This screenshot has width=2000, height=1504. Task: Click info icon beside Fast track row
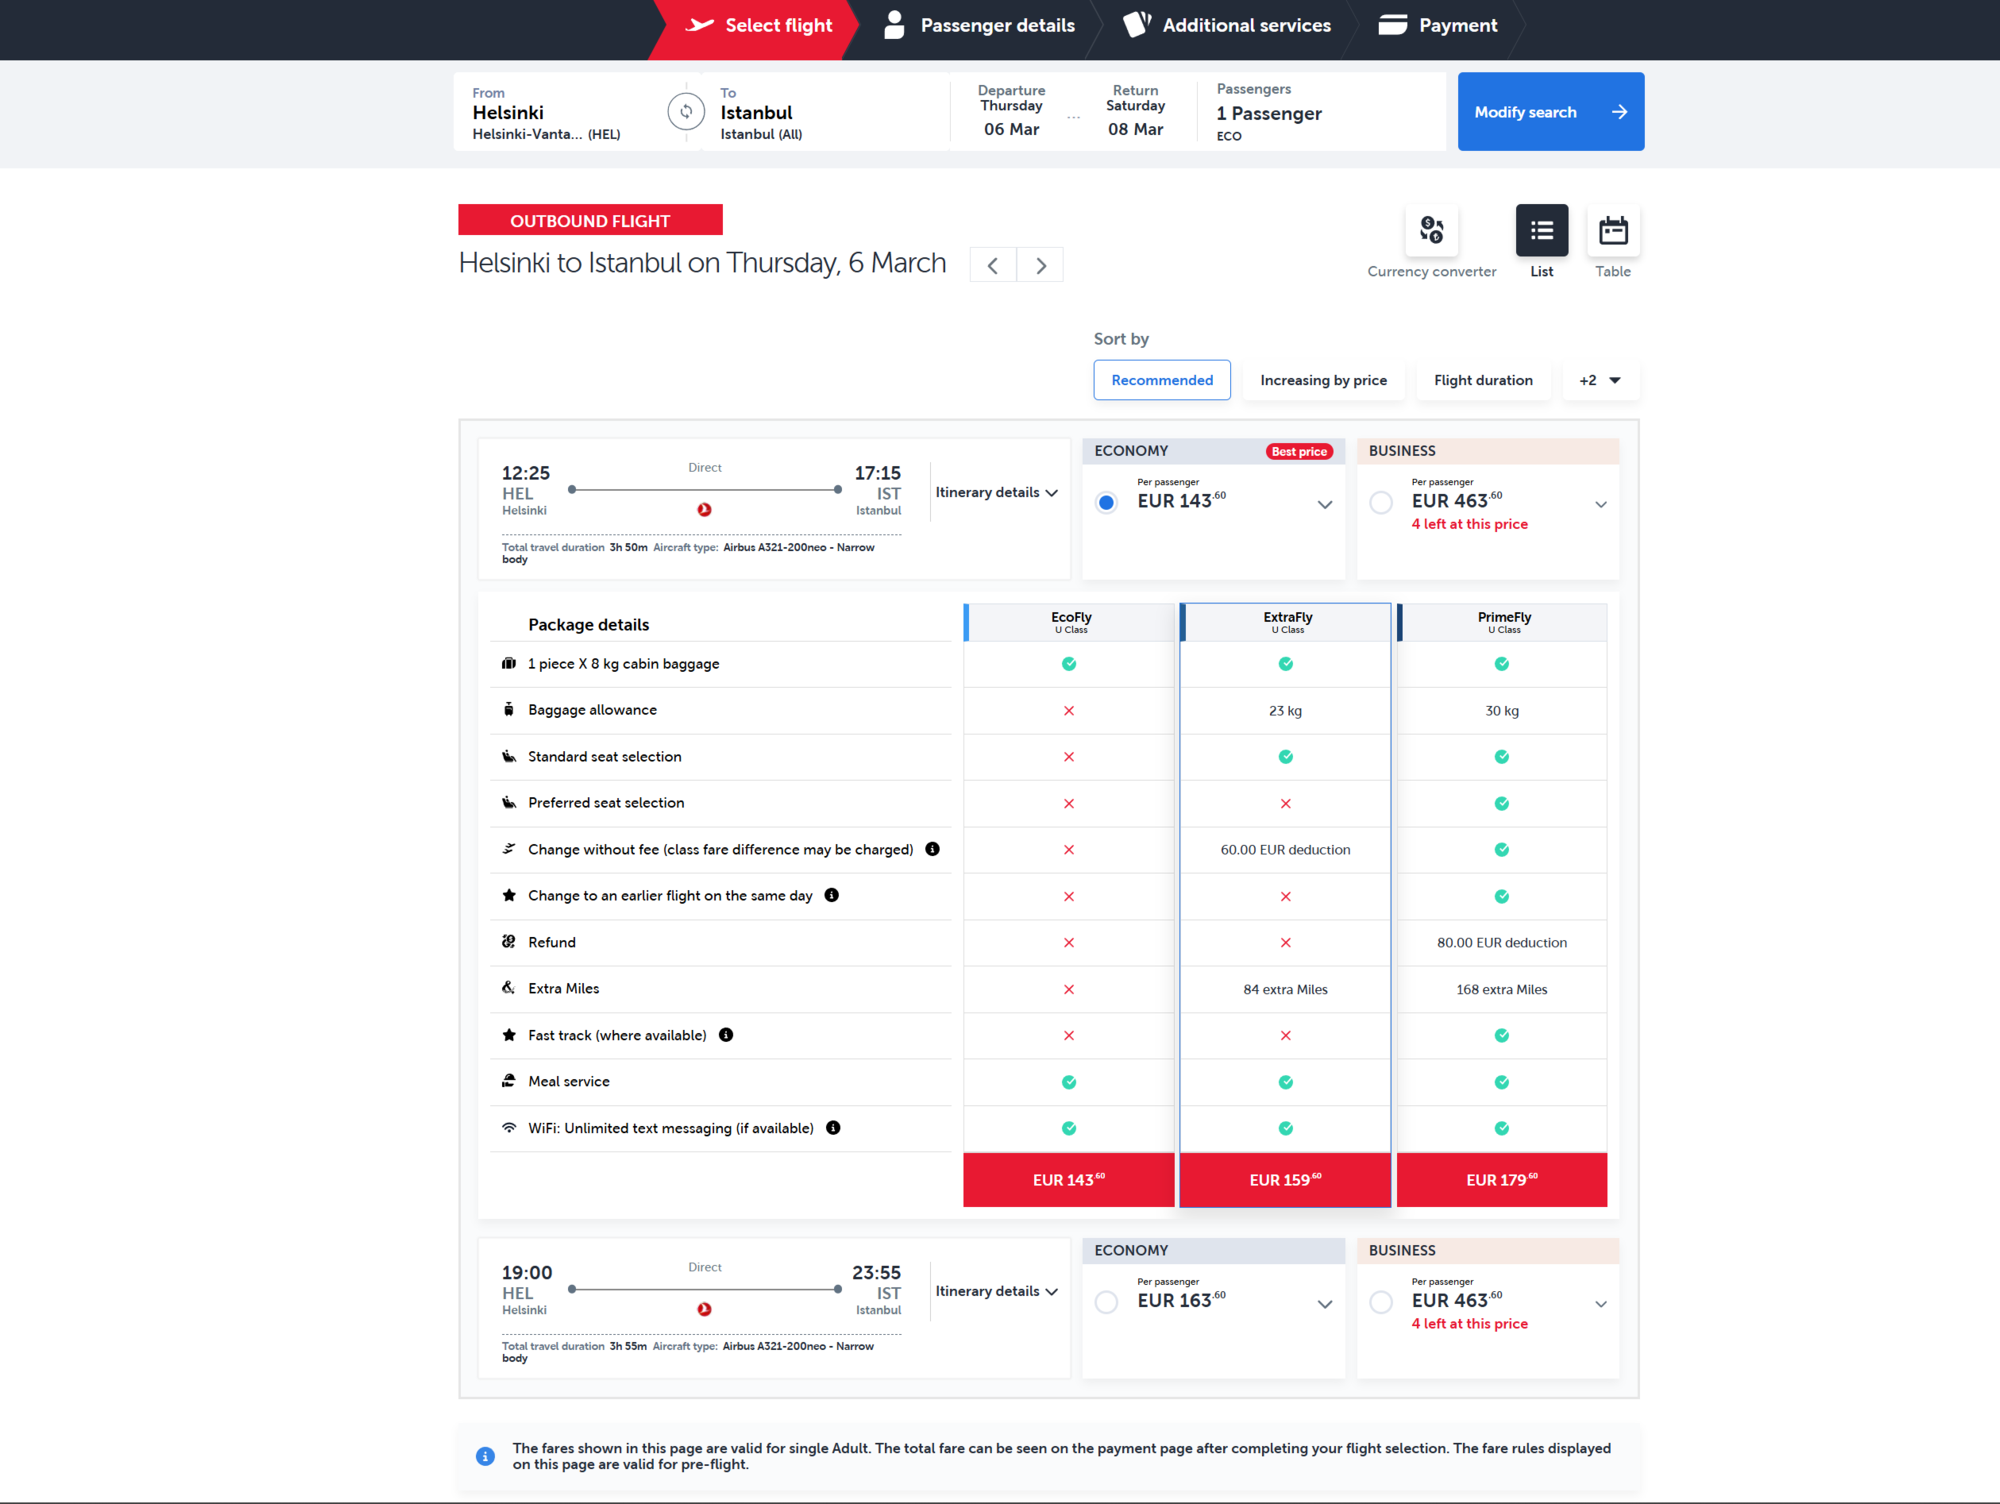726,1035
